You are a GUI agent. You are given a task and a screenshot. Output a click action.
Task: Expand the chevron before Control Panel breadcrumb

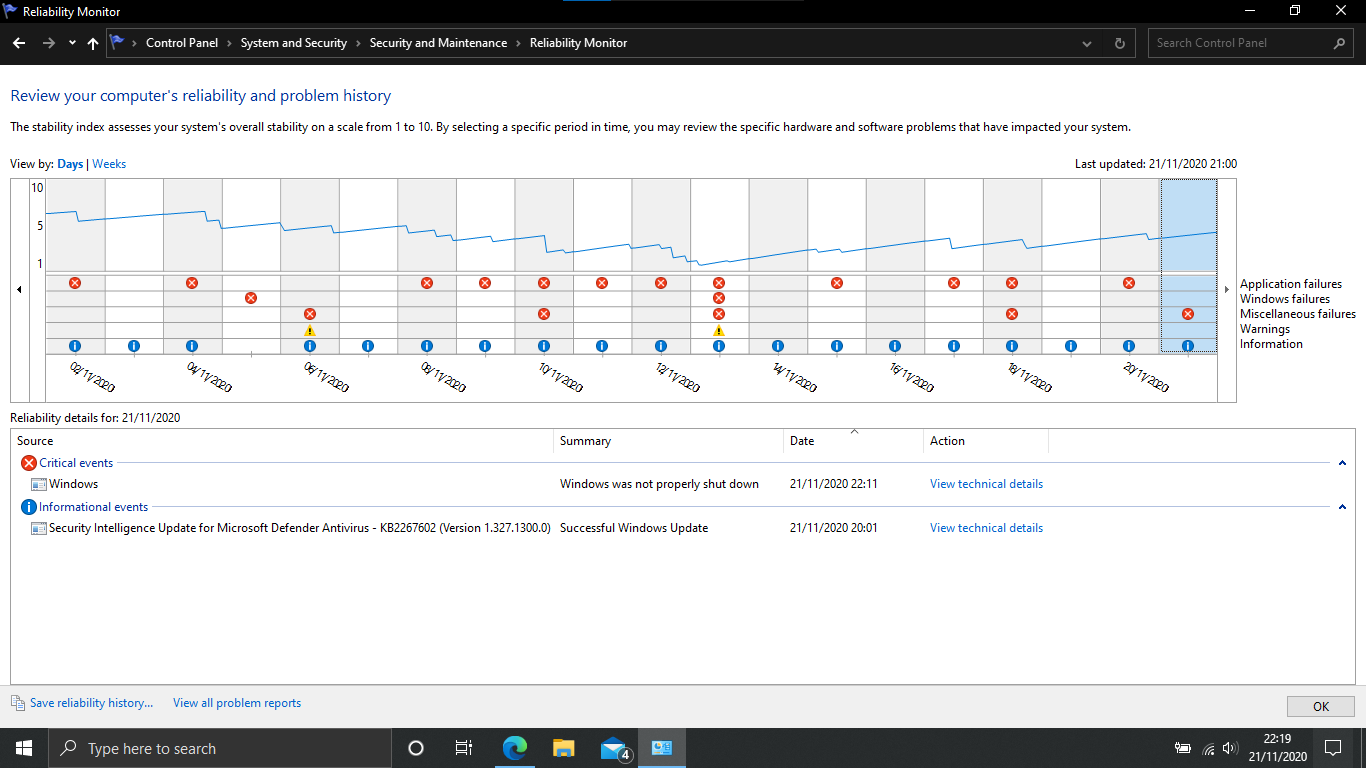(x=134, y=43)
